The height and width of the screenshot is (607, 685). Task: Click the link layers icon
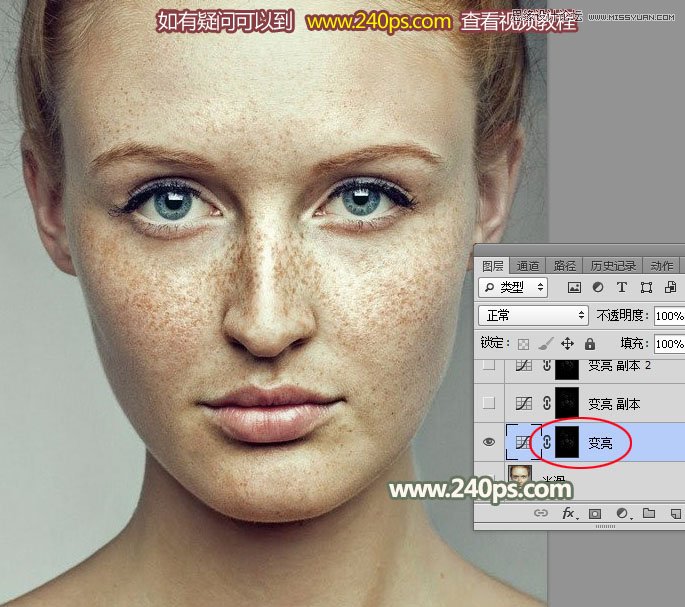pyautogui.click(x=541, y=513)
